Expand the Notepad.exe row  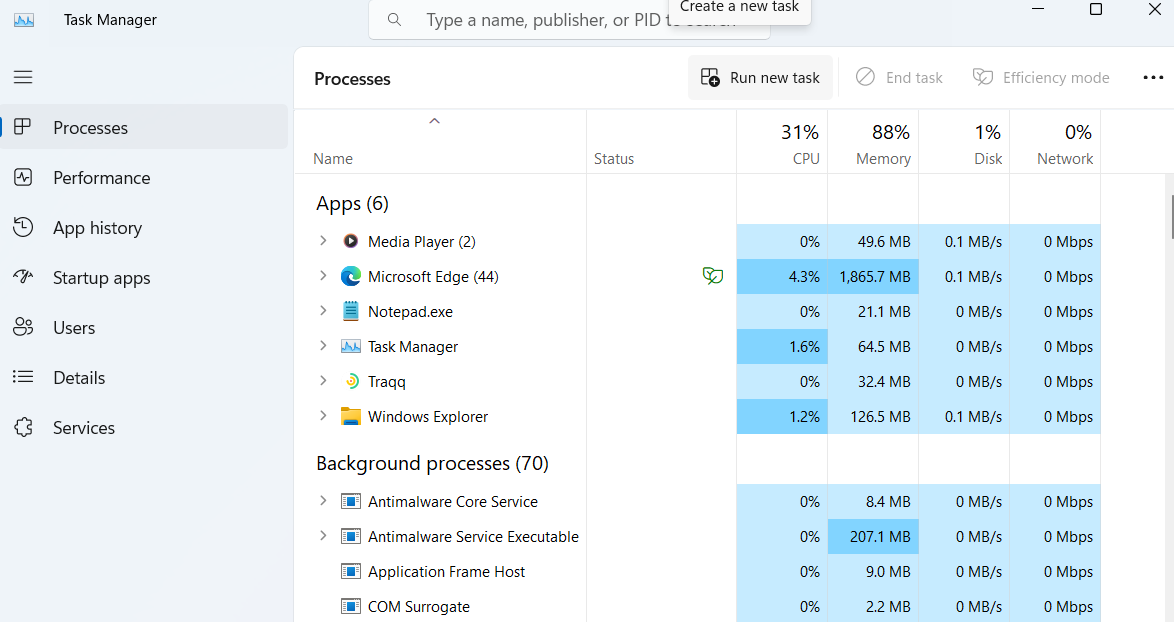pos(323,311)
